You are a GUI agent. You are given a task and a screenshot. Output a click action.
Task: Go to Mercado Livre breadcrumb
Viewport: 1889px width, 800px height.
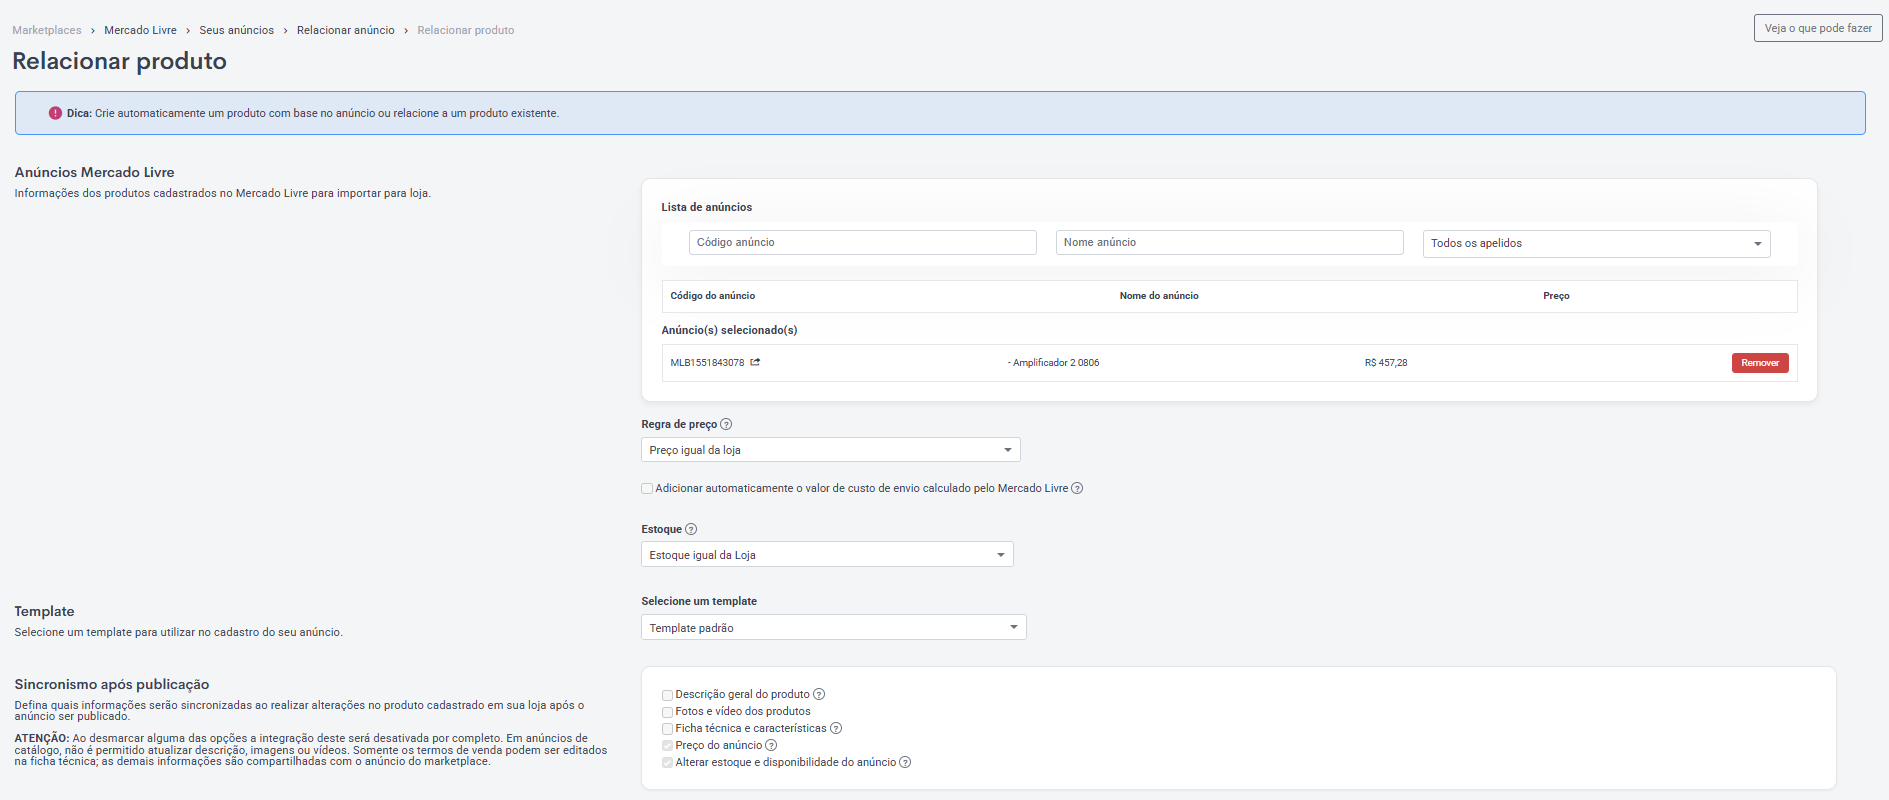pos(140,30)
